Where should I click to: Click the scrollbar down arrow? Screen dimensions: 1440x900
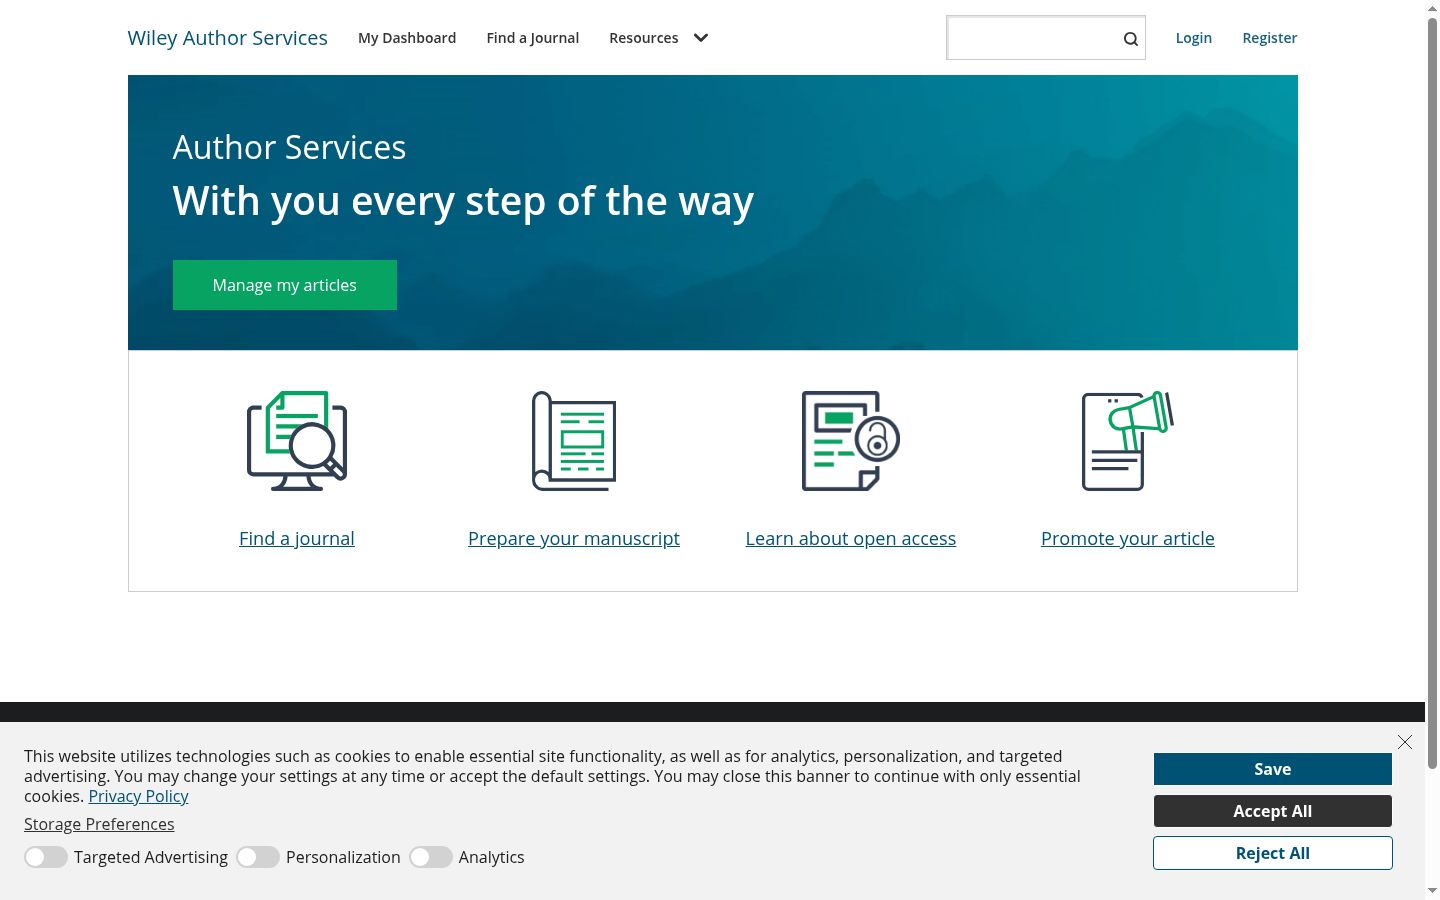point(1432,891)
